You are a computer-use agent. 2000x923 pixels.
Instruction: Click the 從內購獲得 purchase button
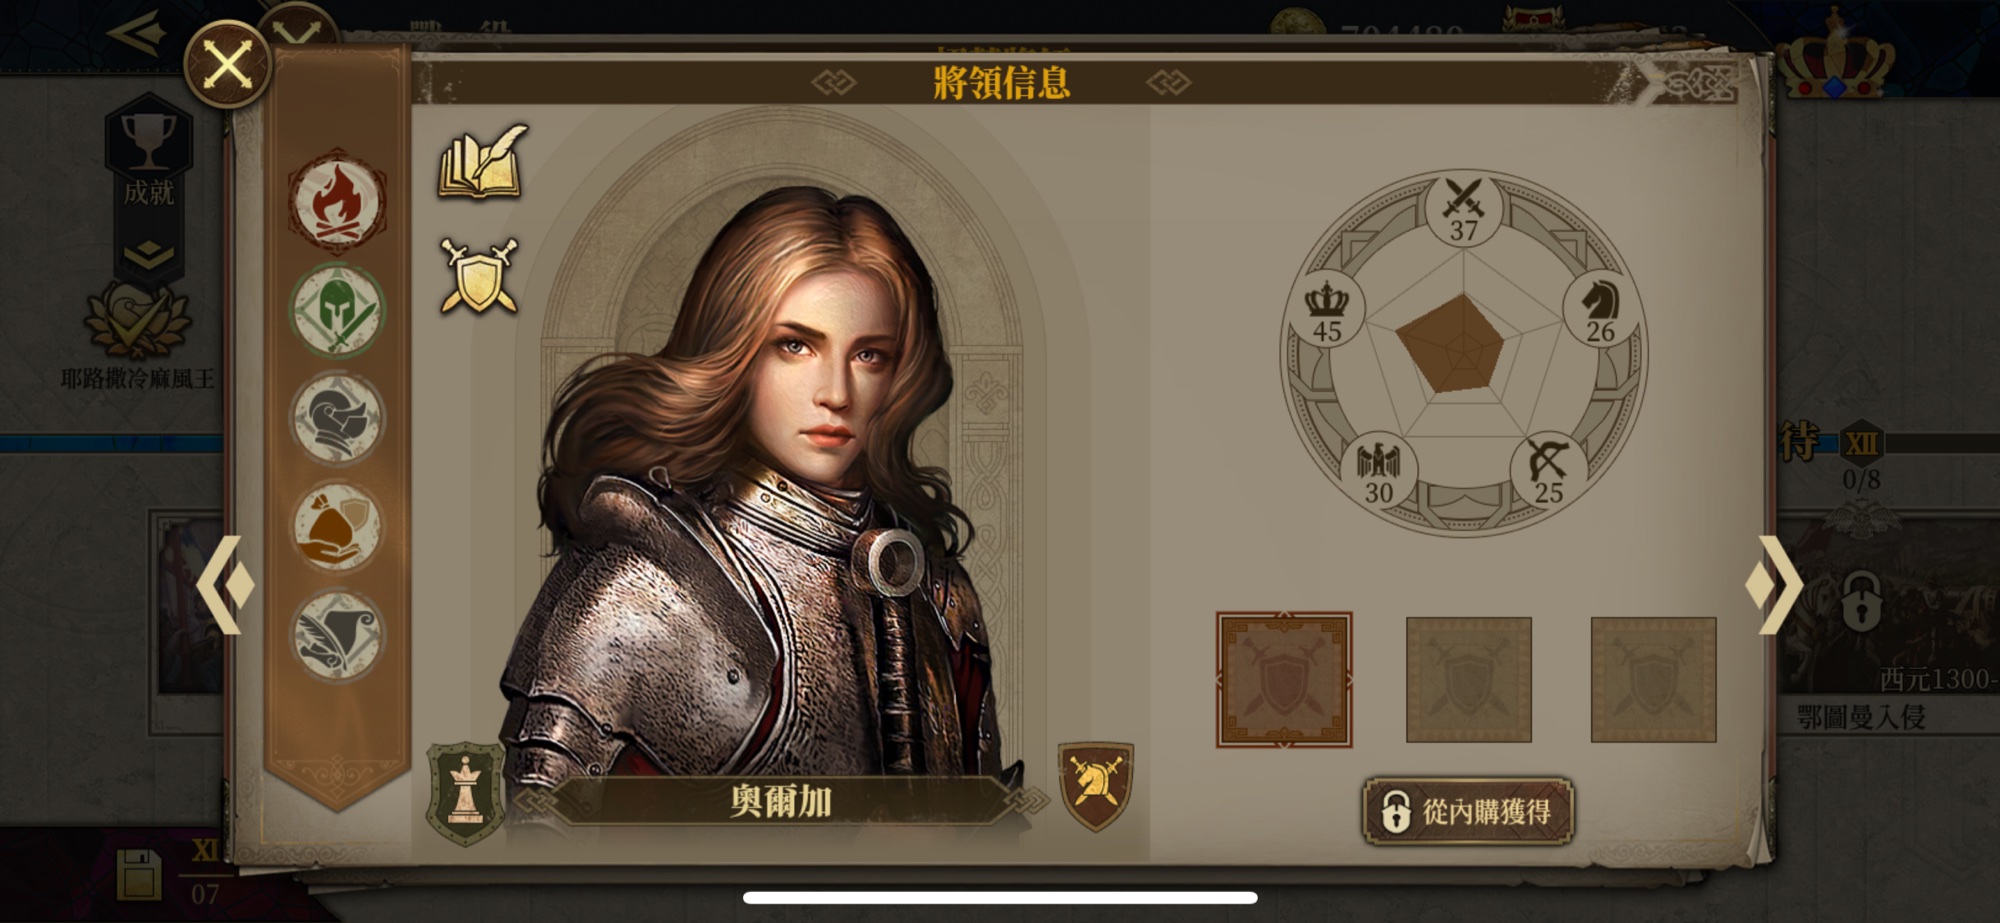[x=1467, y=811]
